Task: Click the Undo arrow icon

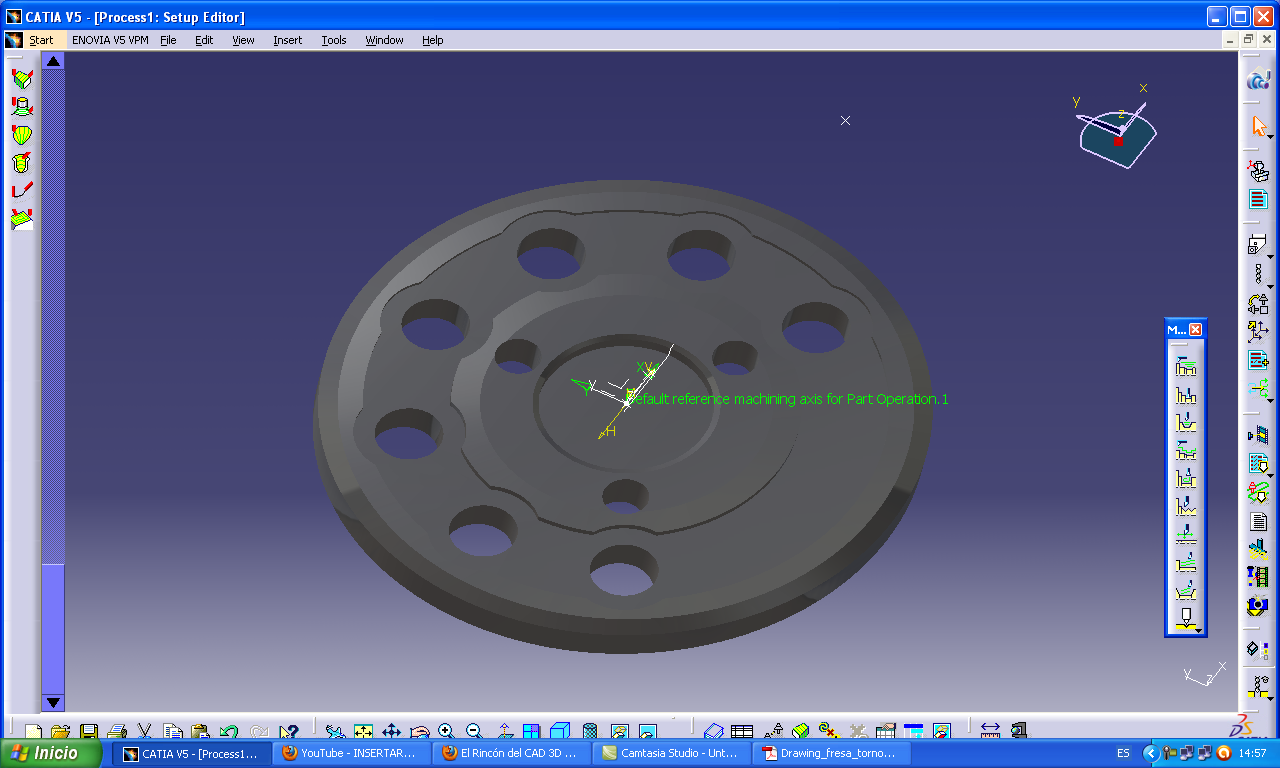Action: pos(228,732)
